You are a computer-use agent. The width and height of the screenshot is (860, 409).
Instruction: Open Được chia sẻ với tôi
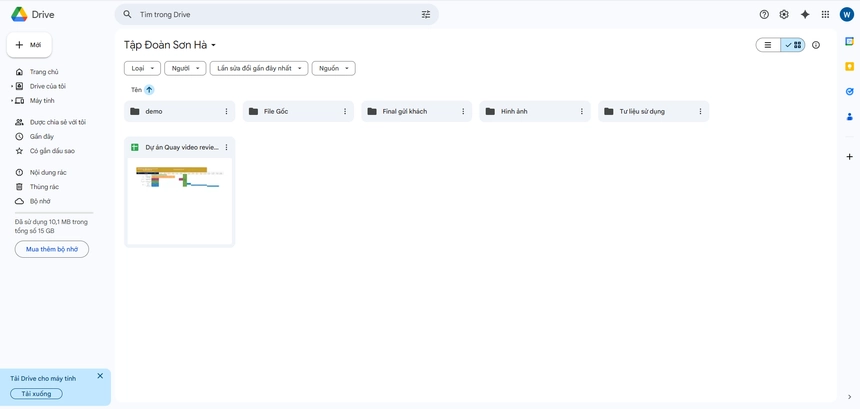pyautogui.click(x=57, y=122)
